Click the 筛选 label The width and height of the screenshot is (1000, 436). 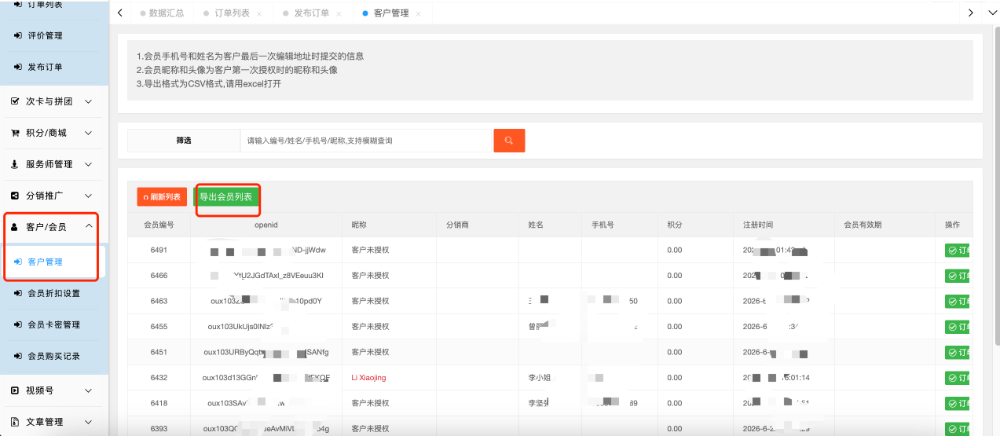point(184,141)
